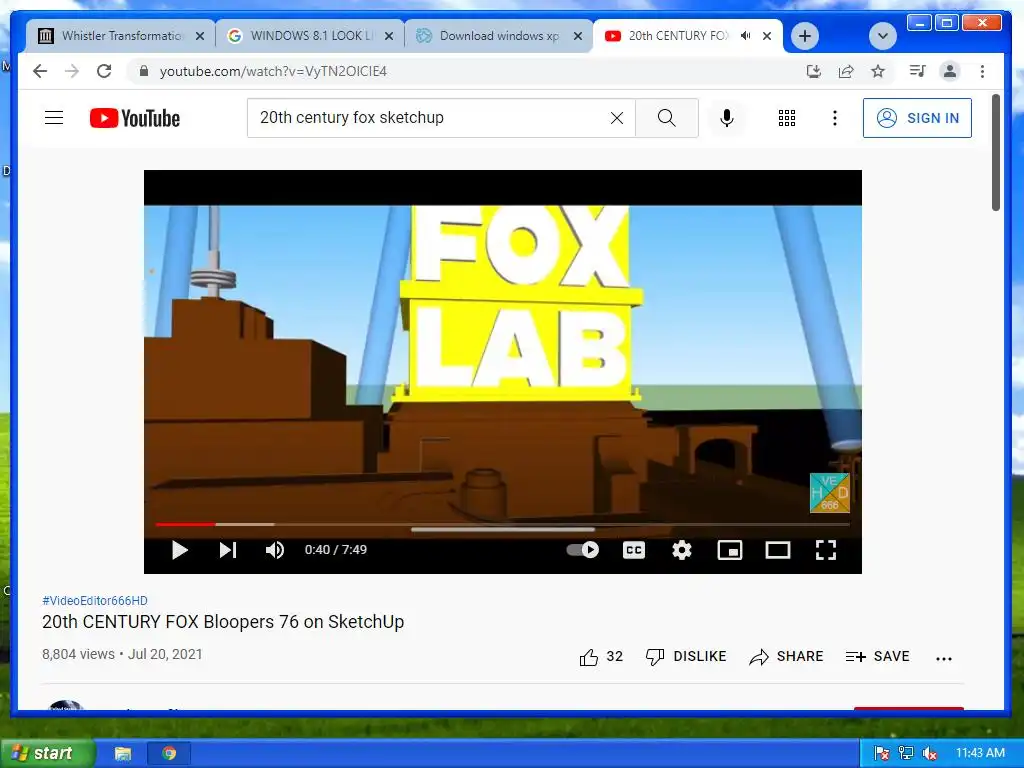Click the SIGN IN button
Image resolution: width=1024 pixels, height=768 pixels.
tap(917, 118)
